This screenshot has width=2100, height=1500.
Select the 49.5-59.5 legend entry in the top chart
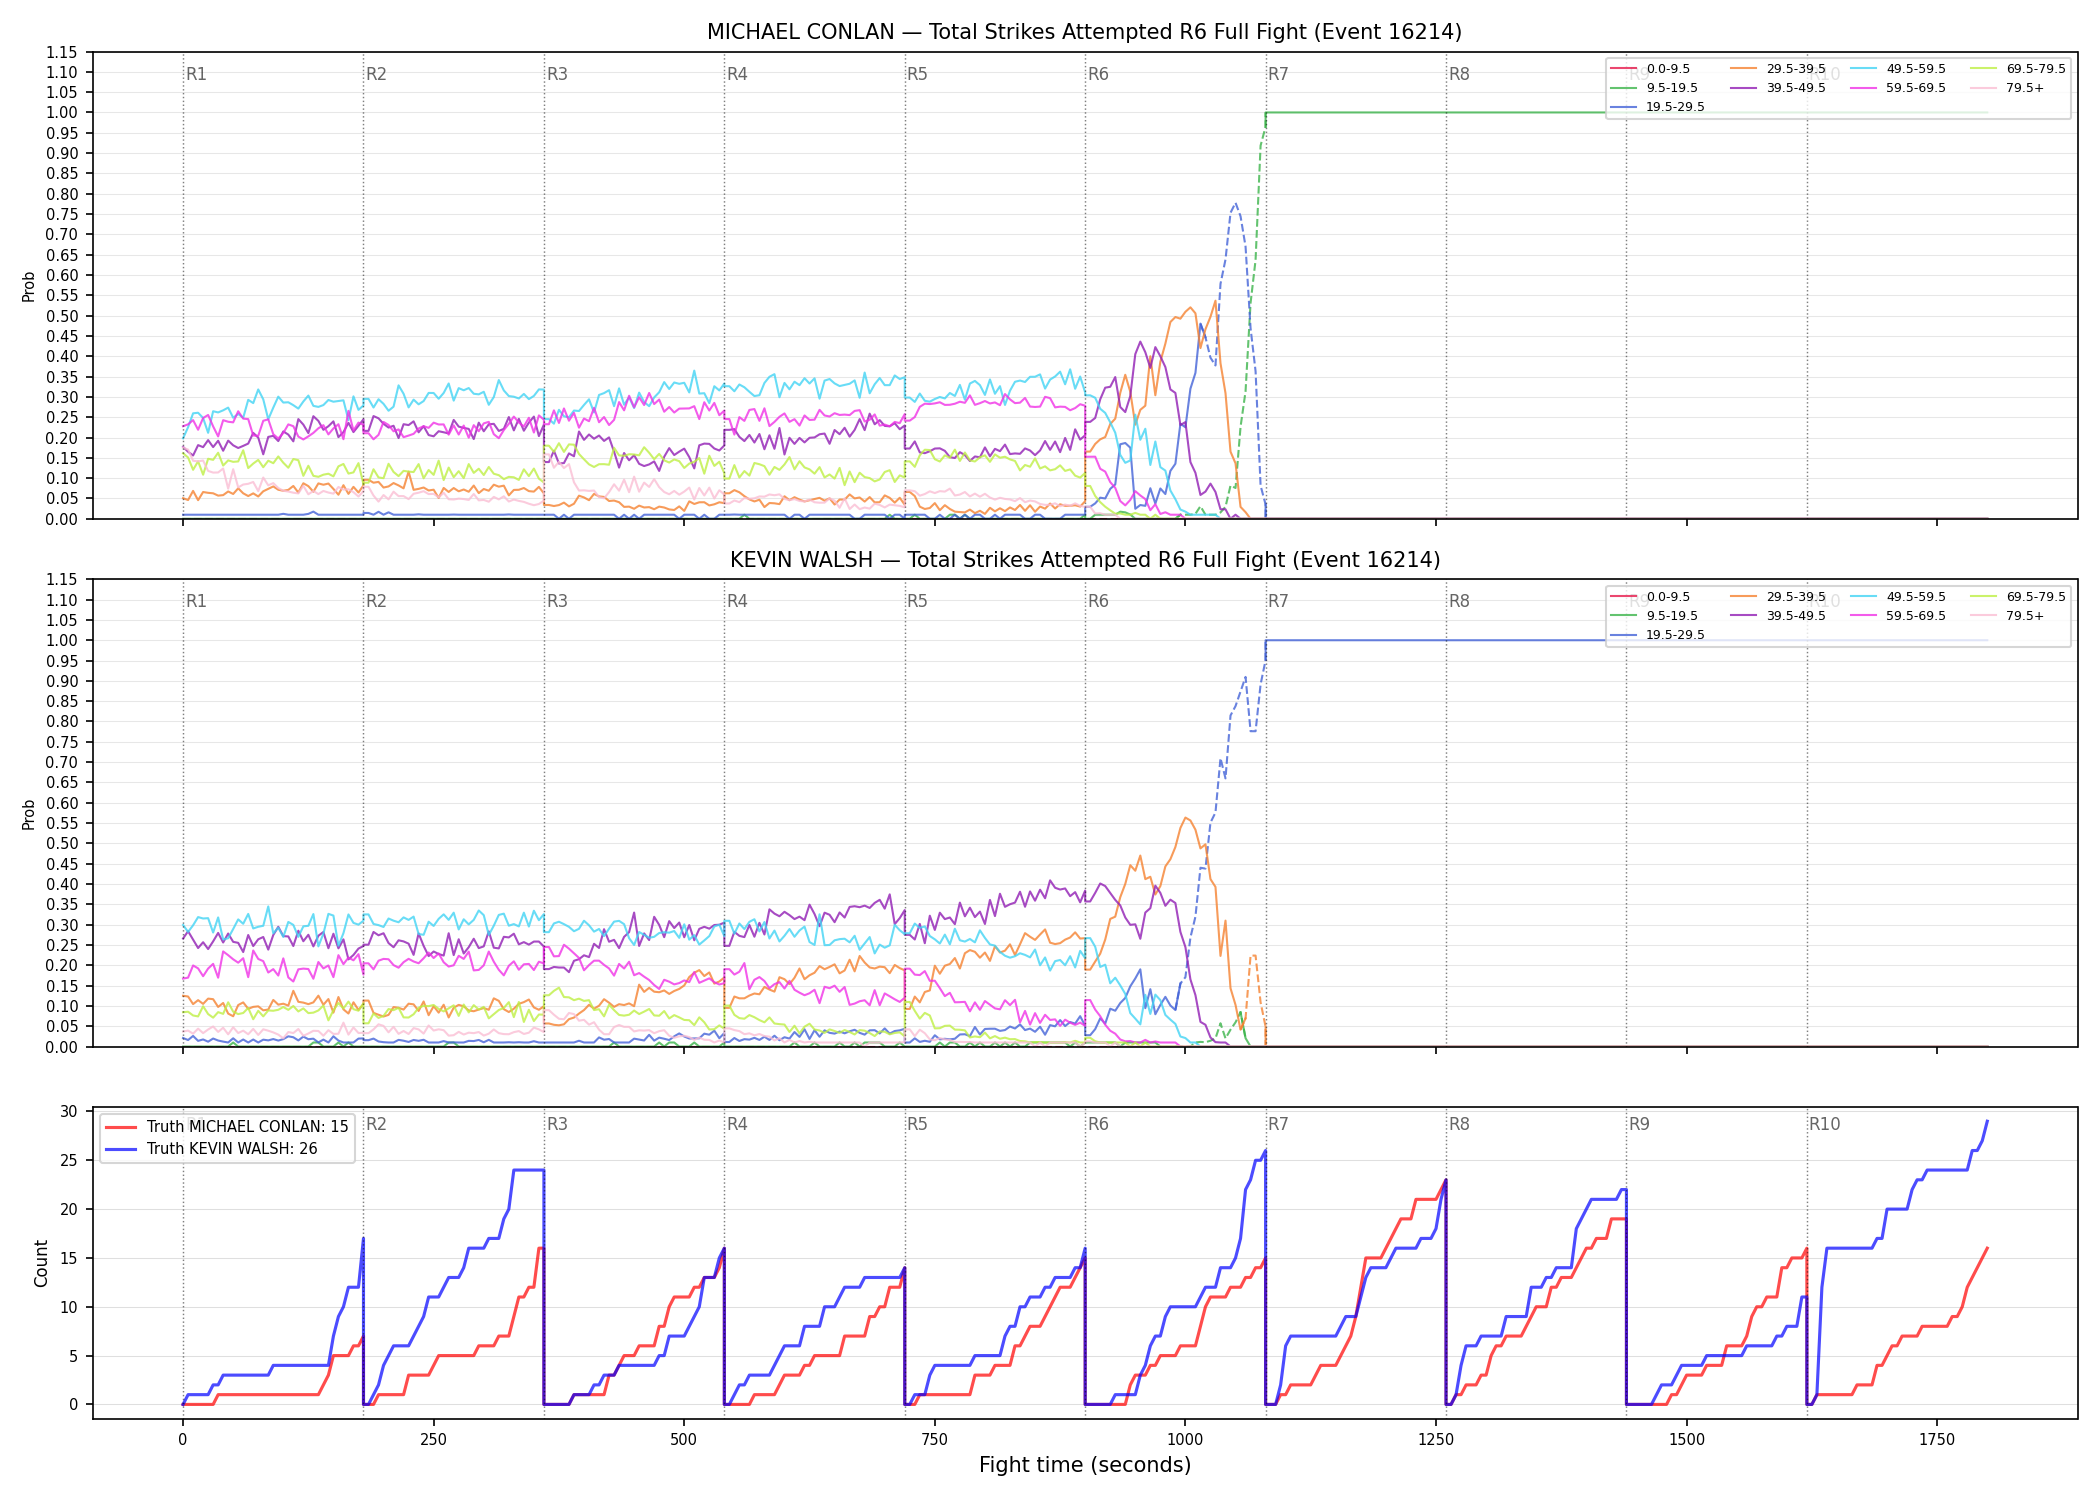1898,69
